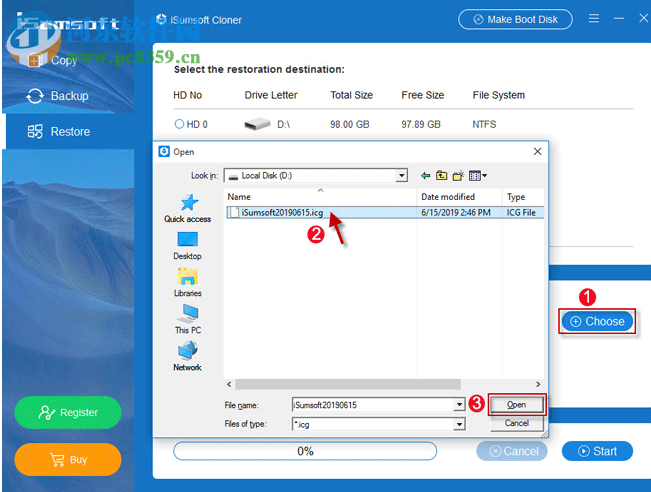Viewport: 651px width, 492px height.
Task: Select the iSumsoft20190615.icg file
Action: [x=282, y=213]
